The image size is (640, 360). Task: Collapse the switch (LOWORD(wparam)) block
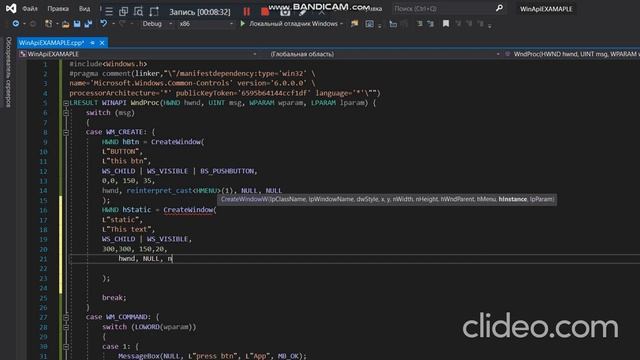click(x=66, y=327)
